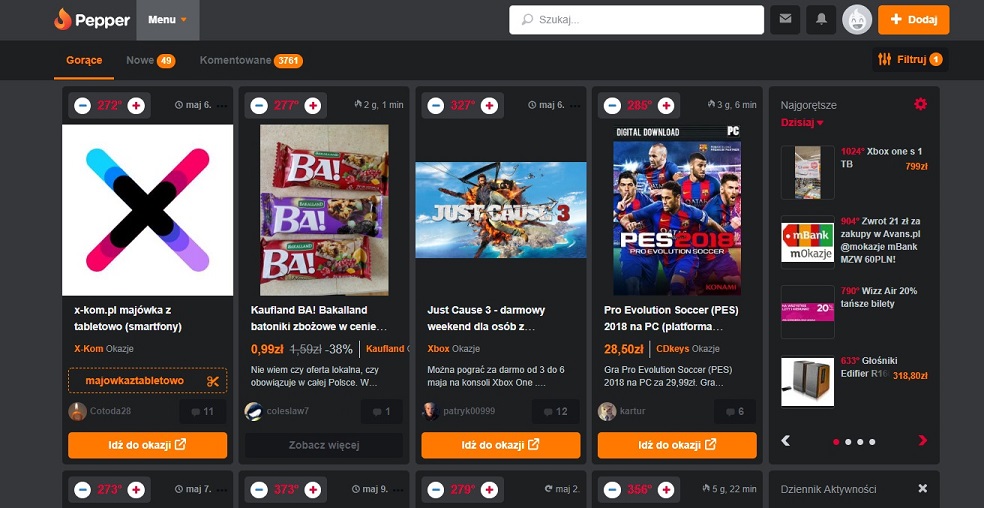Screen dimensions: 984x508
Task: Open the notifications bell icon
Action: [x=821, y=19]
